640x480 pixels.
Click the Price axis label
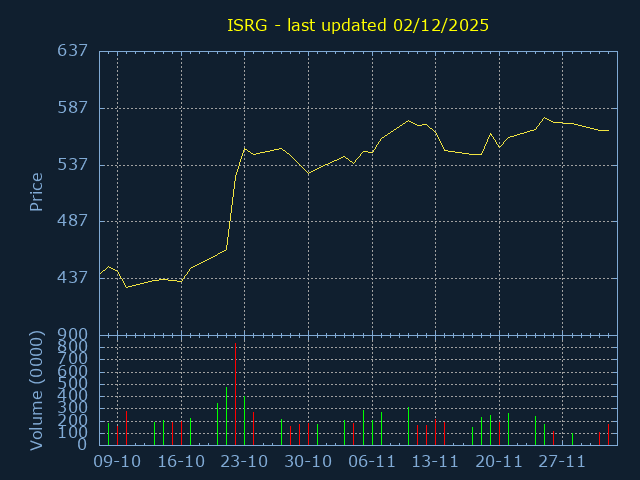pyautogui.click(x=36, y=192)
